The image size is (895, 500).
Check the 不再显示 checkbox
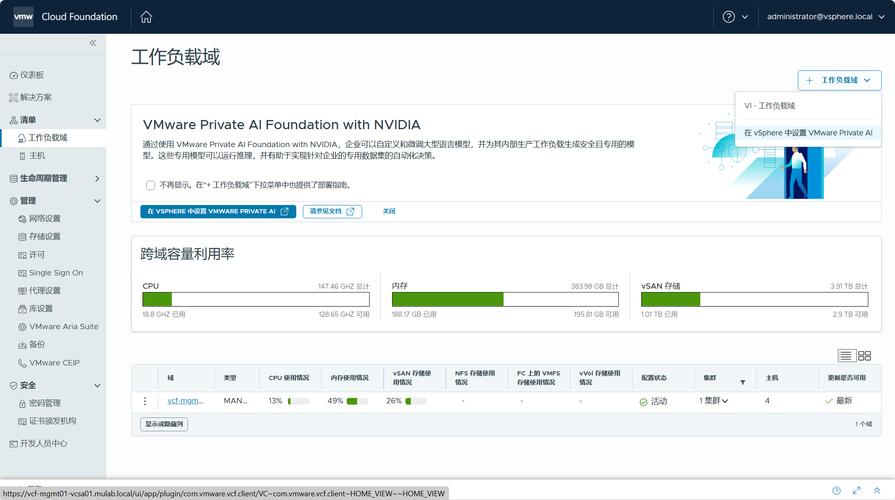tap(151, 185)
